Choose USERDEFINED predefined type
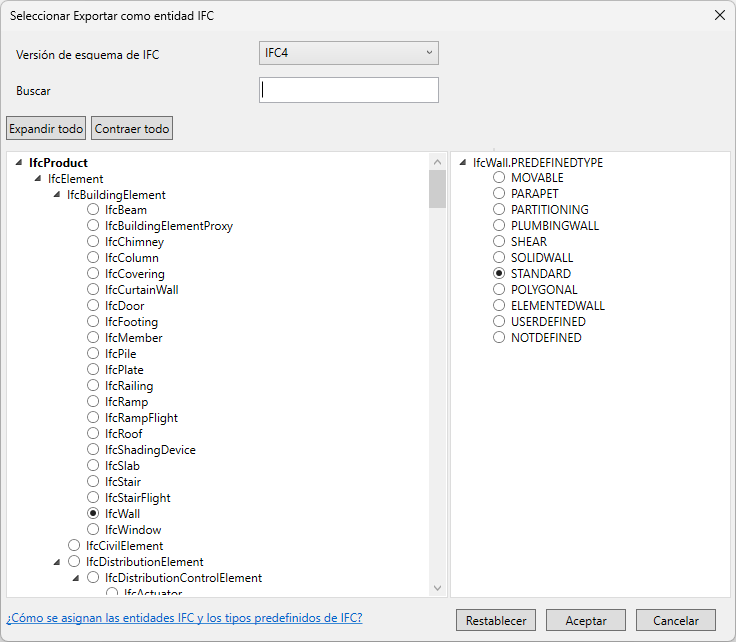This screenshot has width=736, height=642. (499, 322)
